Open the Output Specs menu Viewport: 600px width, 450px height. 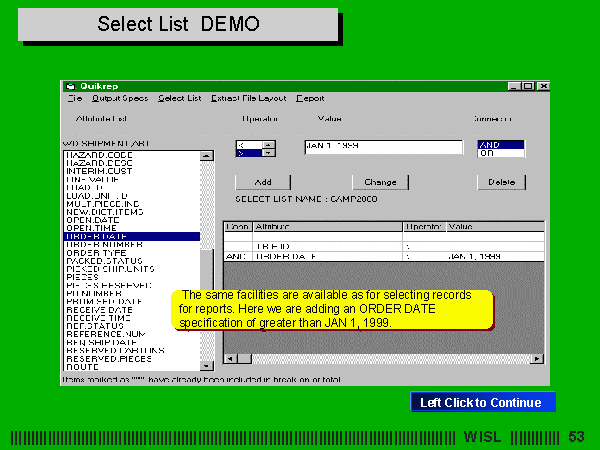click(x=119, y=99)
